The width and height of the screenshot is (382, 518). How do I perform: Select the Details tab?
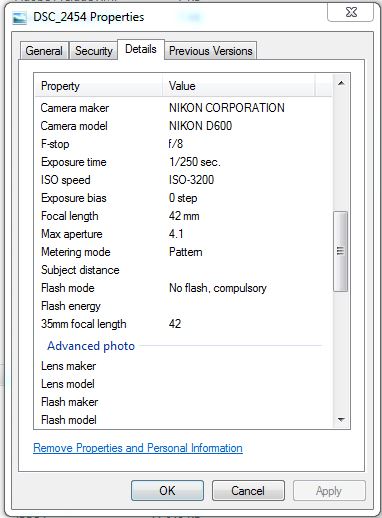tap(141, 49)
